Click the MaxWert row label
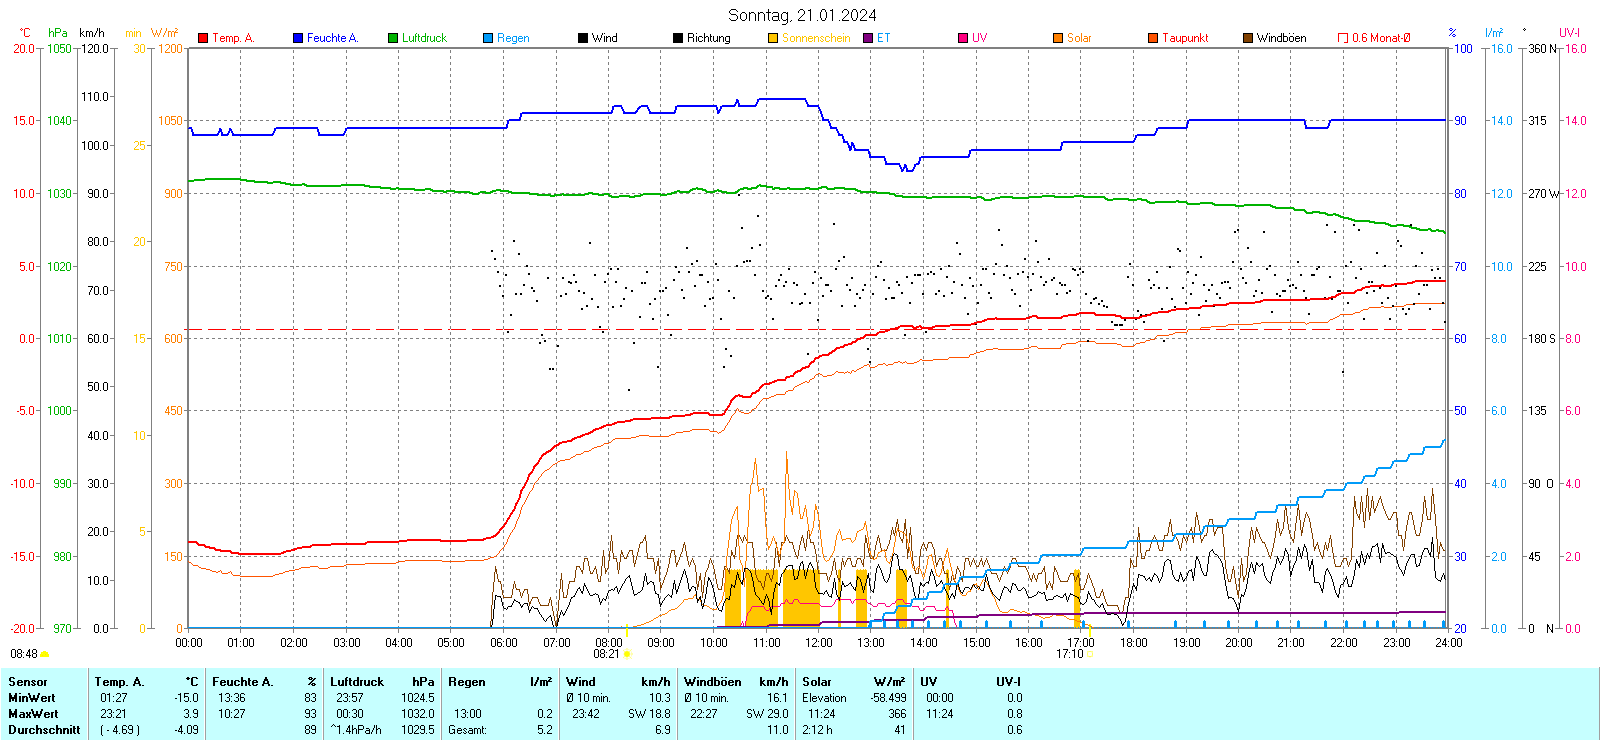 click(33, 714)
